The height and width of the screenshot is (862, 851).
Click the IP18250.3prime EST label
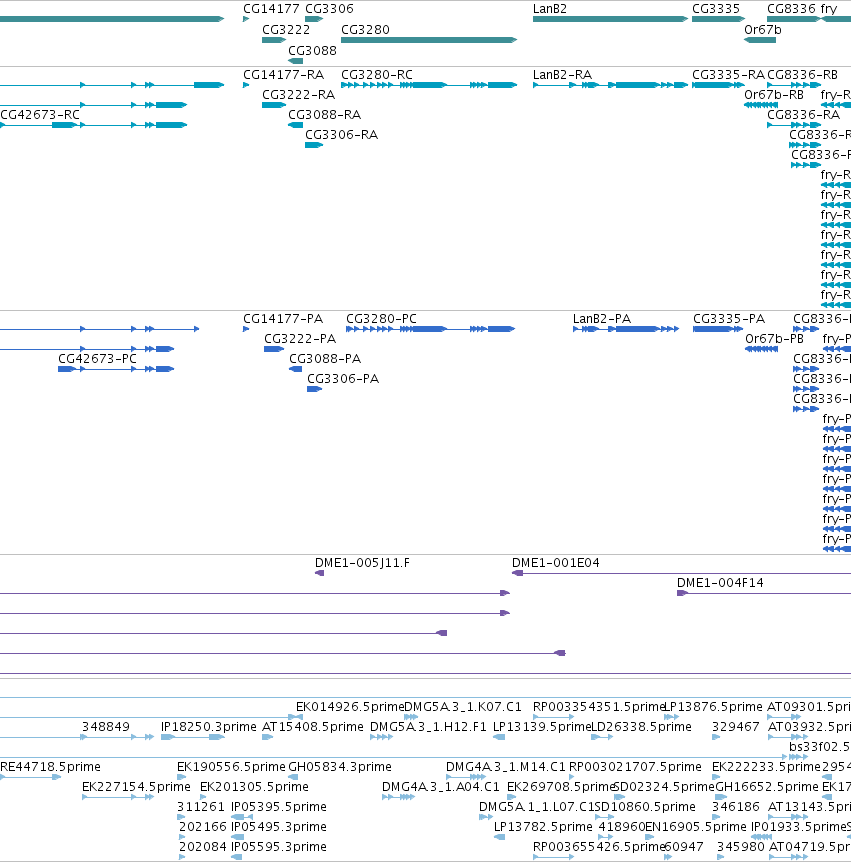tap(208, 727)
